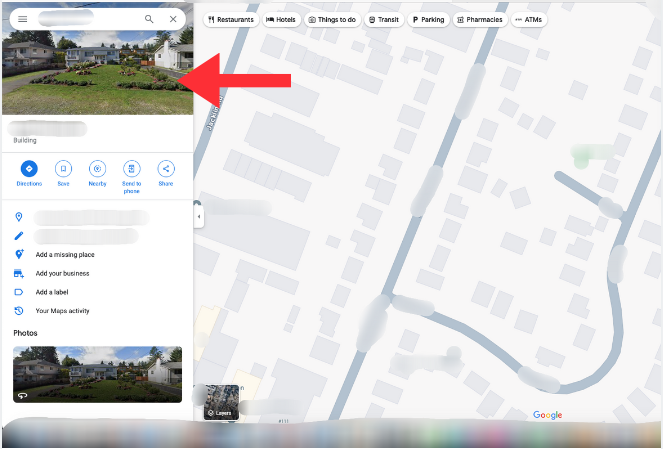
Task: Filter map by Restaurants
Action: tap(231, 19)
